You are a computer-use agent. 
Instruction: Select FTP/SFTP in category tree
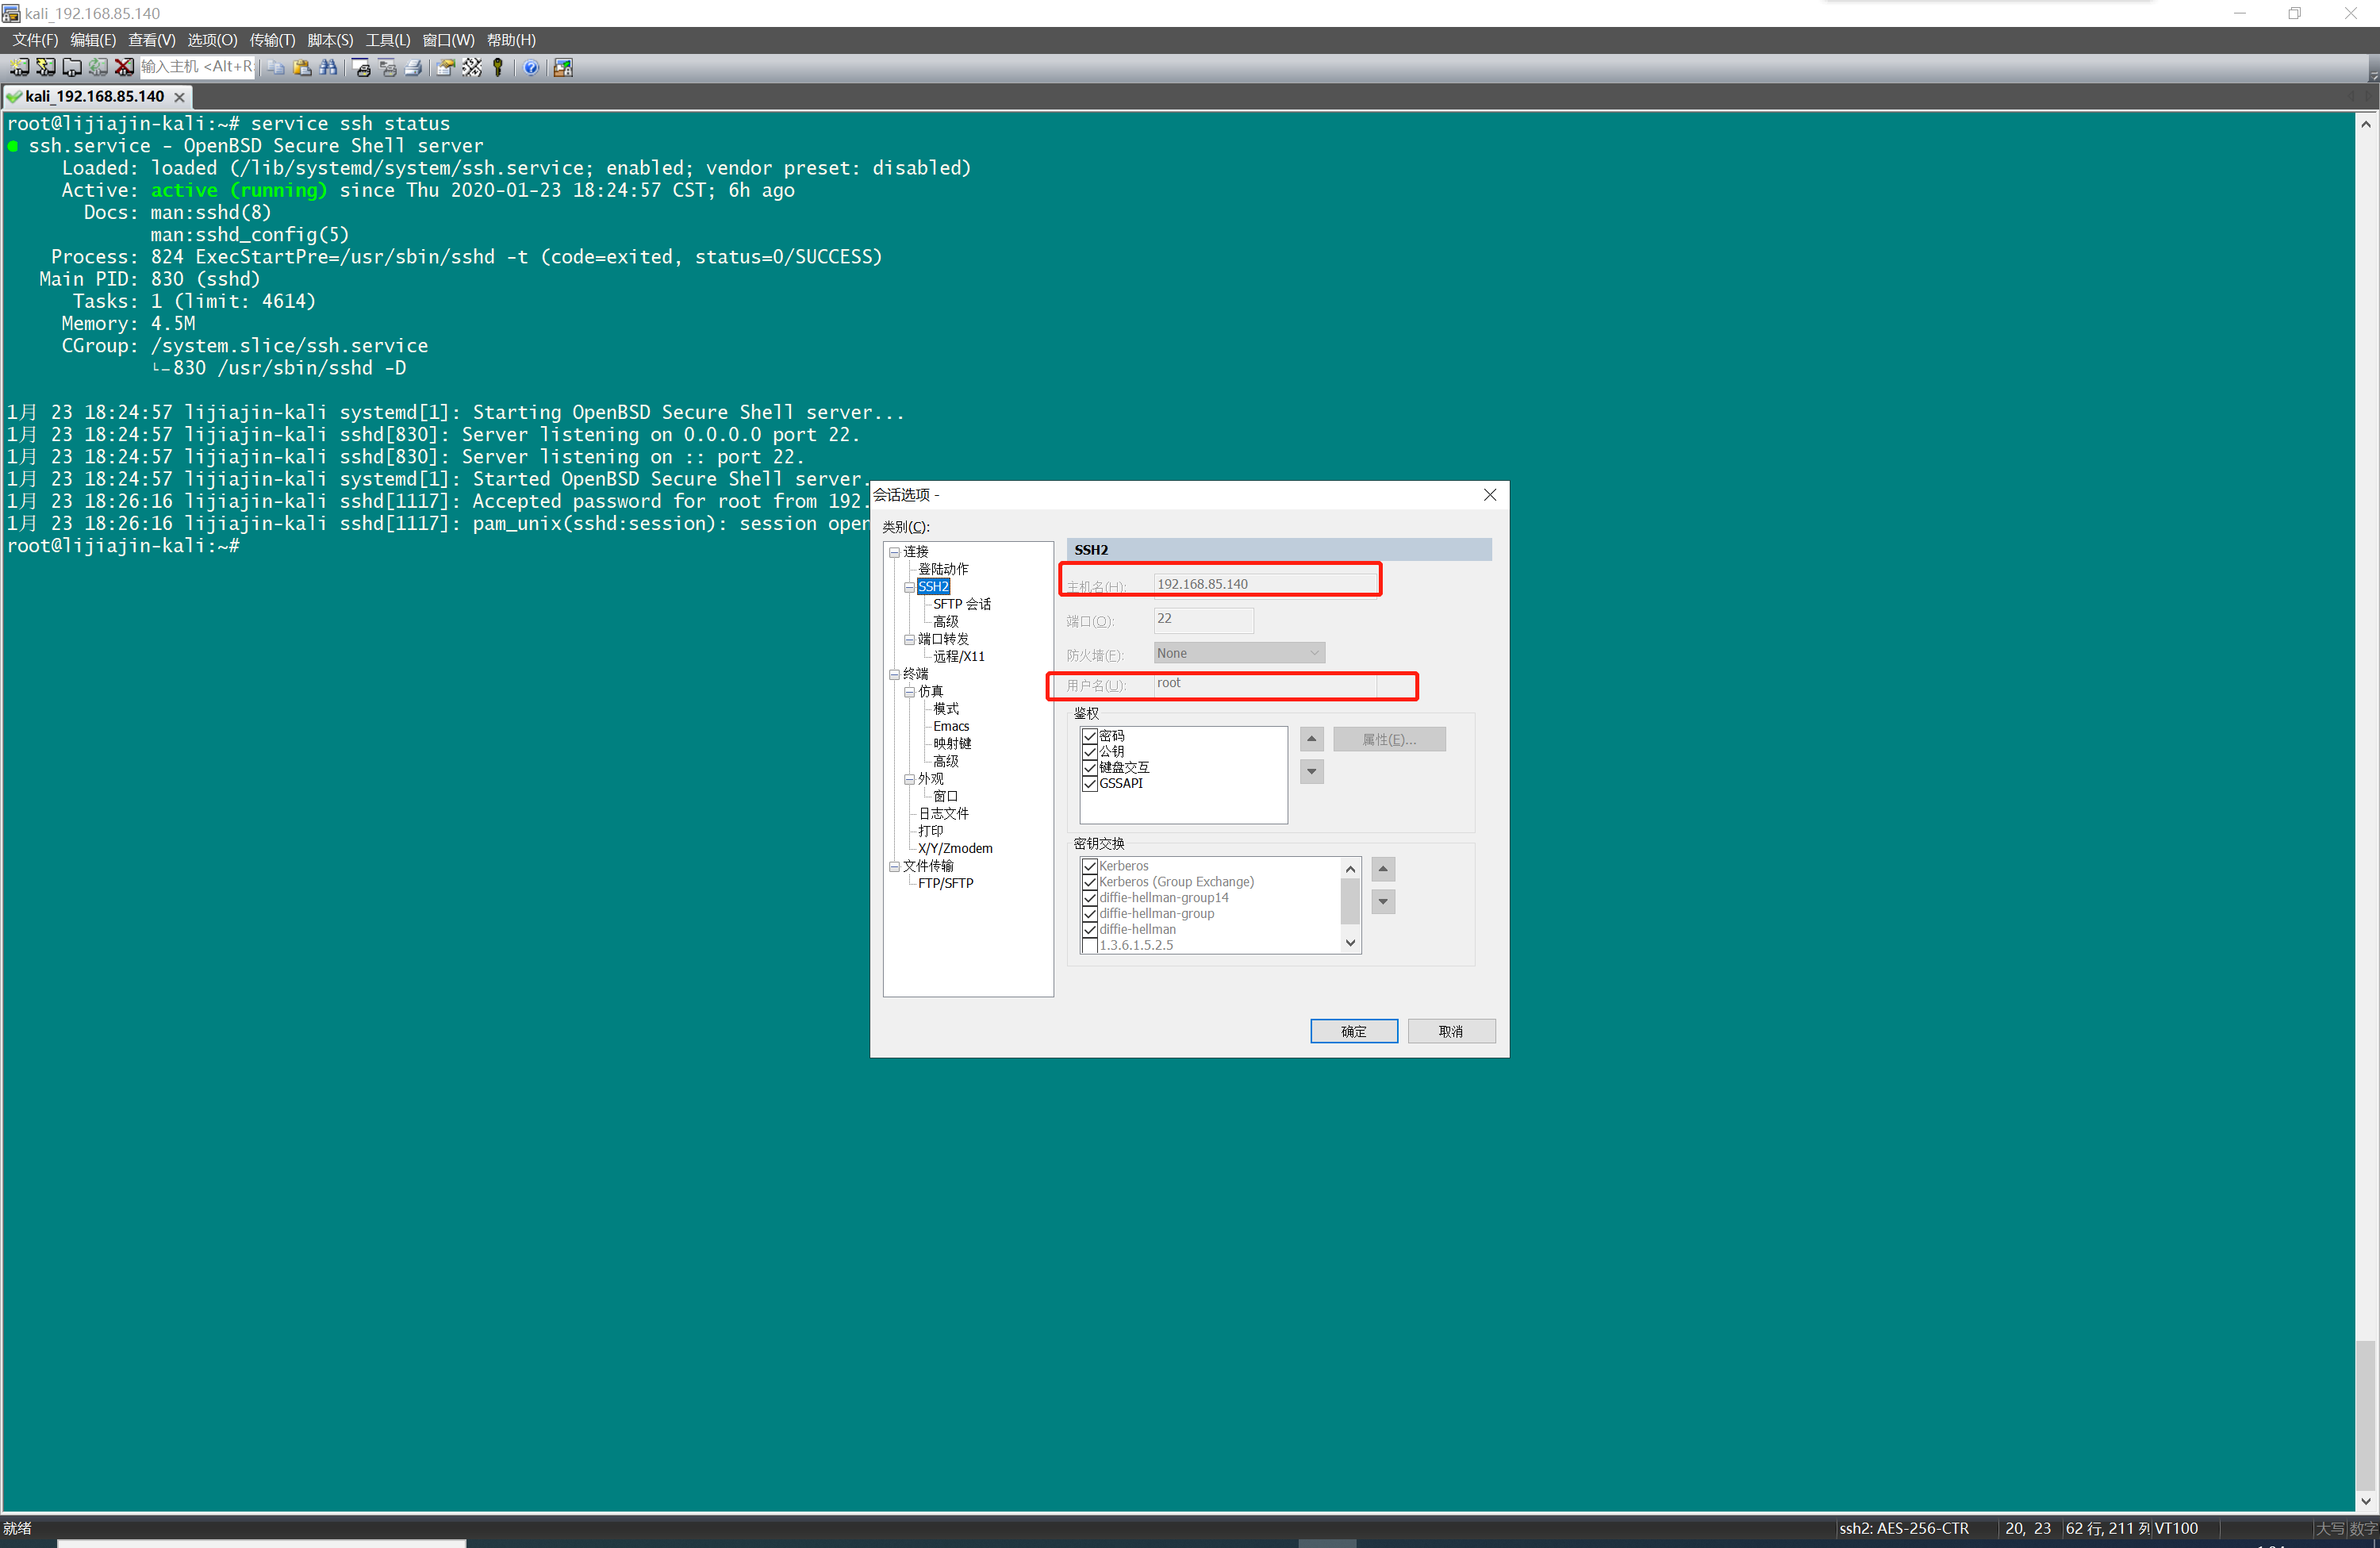pyautogui.click(x=945, y=883)
